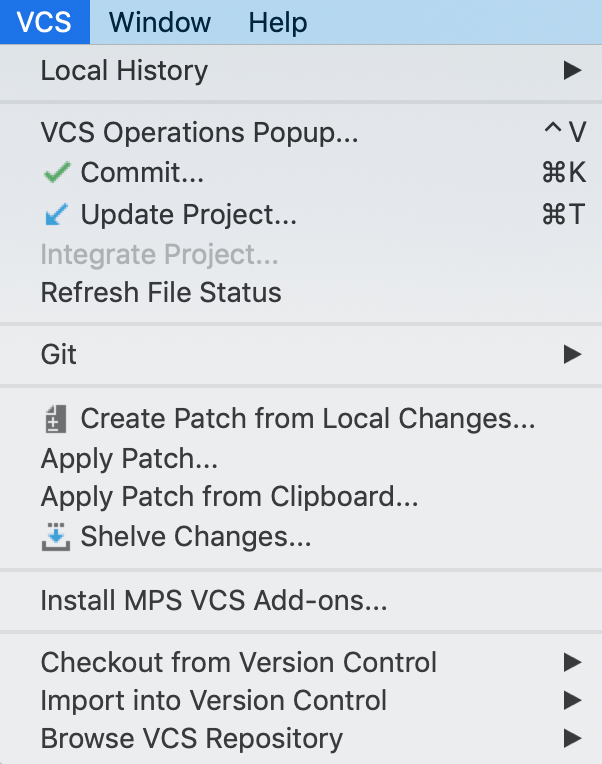
Task: Open the VCS menu in menu bar
Action: [44, 22]
